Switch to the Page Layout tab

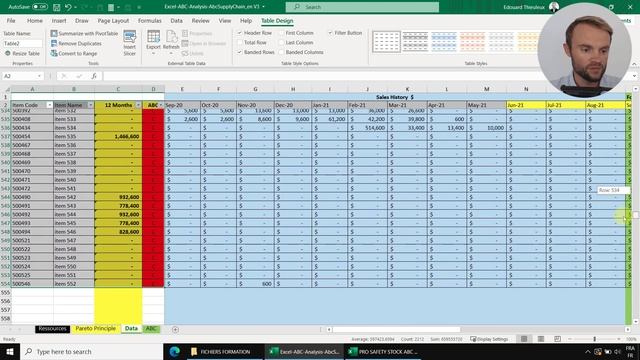point(113,20)
